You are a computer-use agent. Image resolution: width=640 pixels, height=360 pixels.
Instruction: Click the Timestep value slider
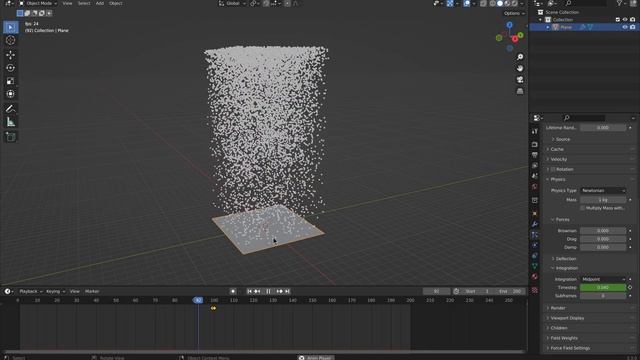[x=603, y=288]
